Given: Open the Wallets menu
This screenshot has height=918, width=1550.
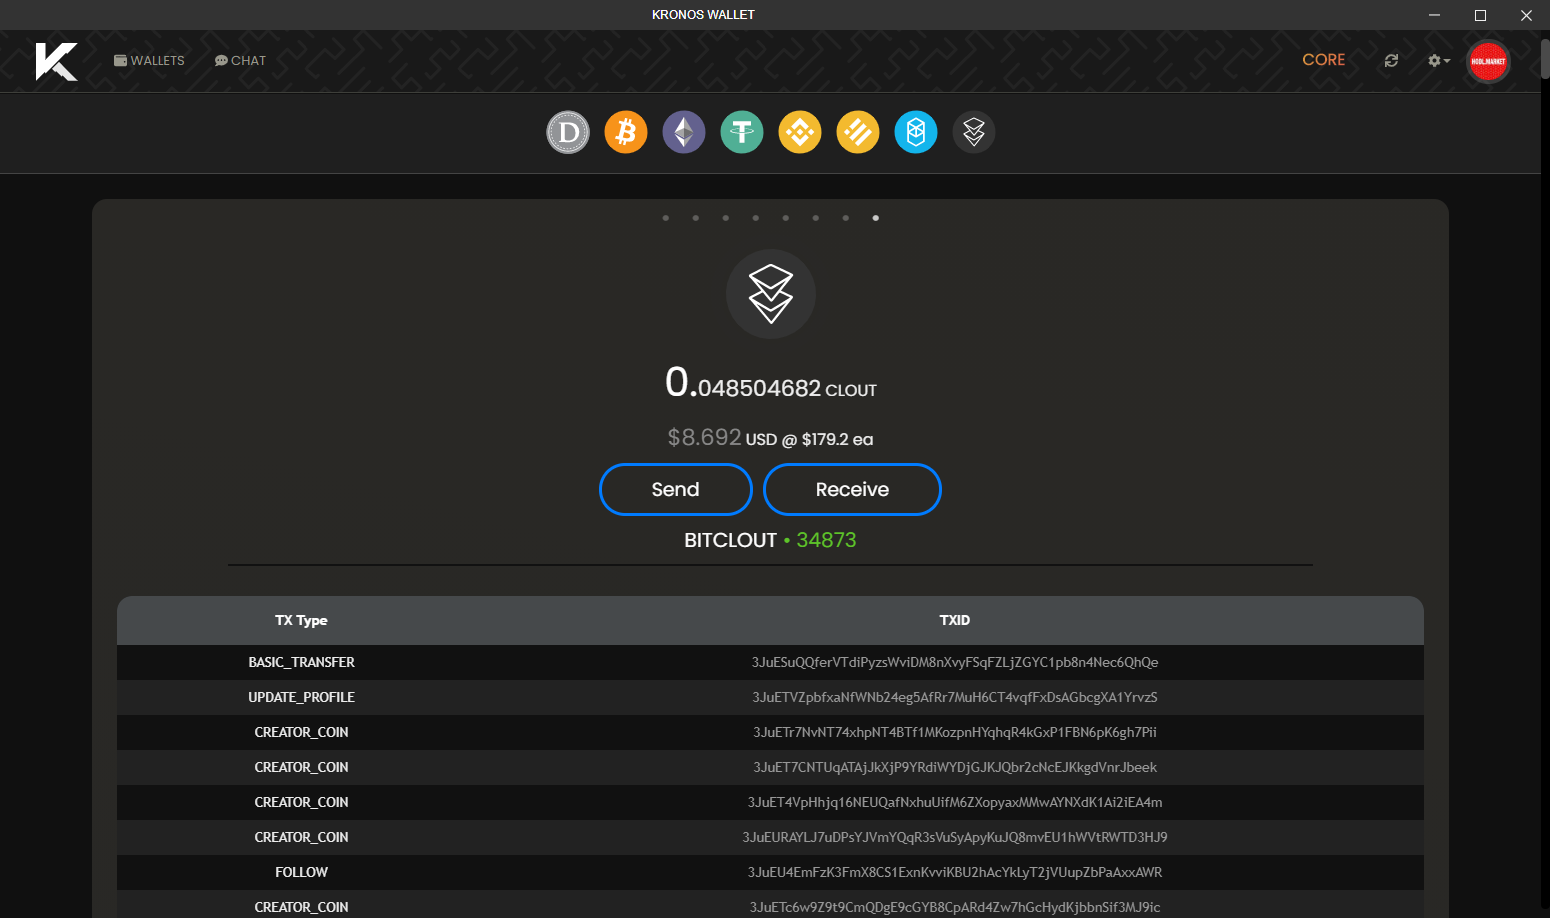Looking at the screenshot, I should tap(149, 61).
